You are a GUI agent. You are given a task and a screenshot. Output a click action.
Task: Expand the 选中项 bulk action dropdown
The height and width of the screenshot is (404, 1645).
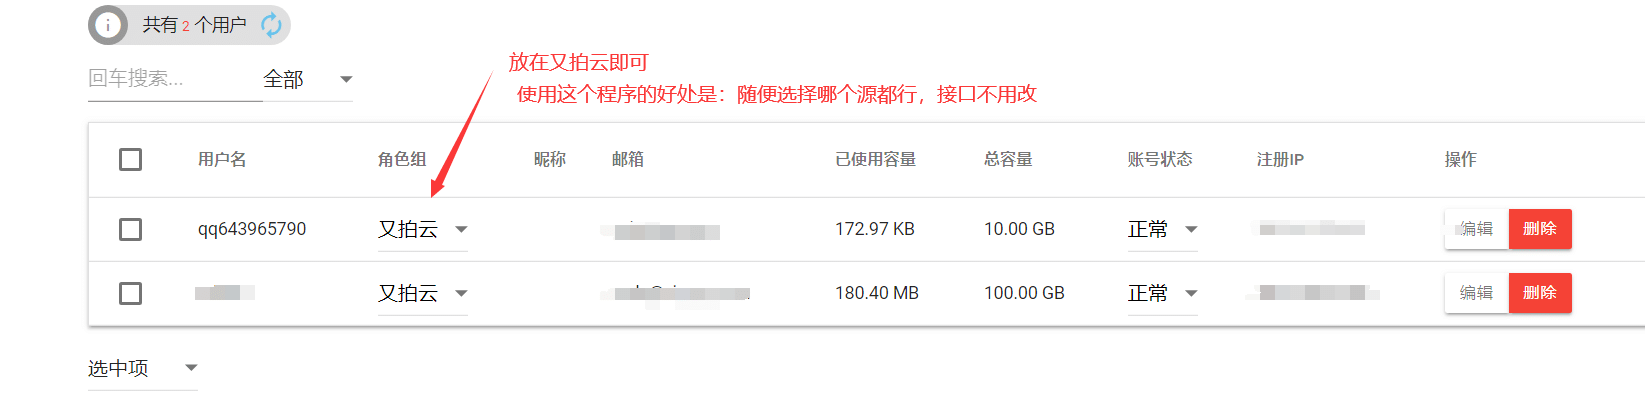[142, 369]
